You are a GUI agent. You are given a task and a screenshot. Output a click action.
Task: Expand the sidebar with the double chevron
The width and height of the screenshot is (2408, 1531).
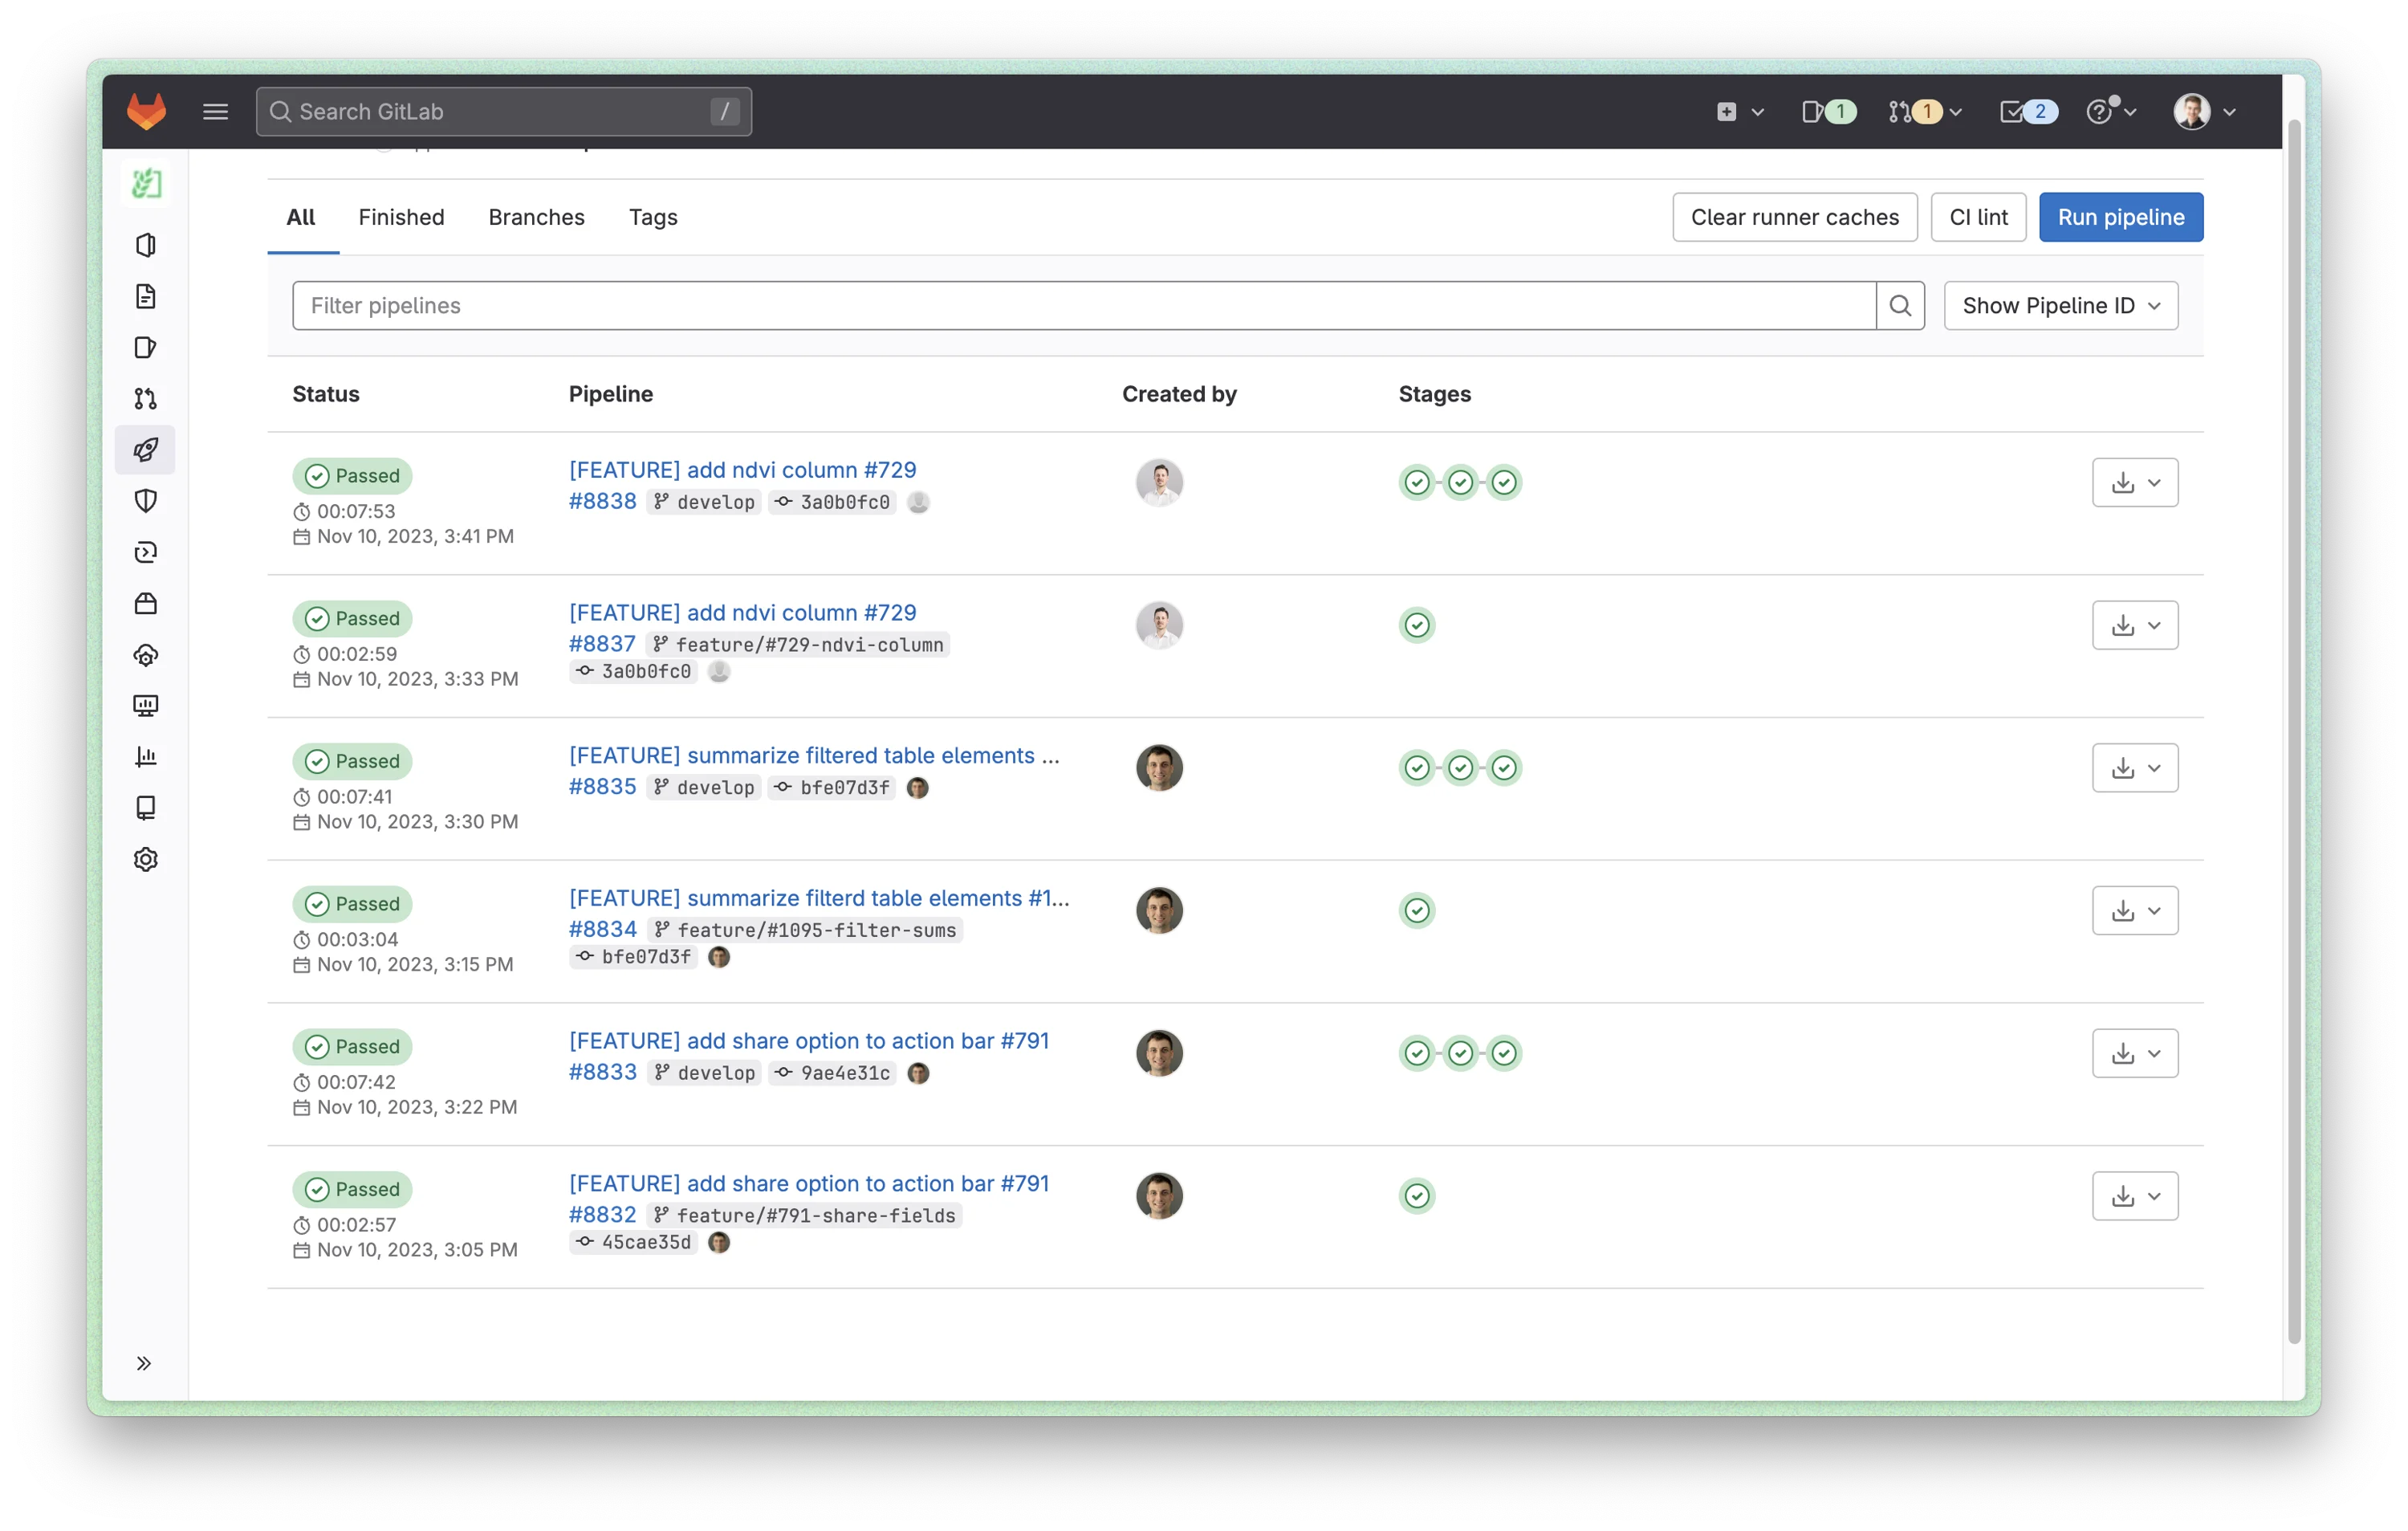144,1363
